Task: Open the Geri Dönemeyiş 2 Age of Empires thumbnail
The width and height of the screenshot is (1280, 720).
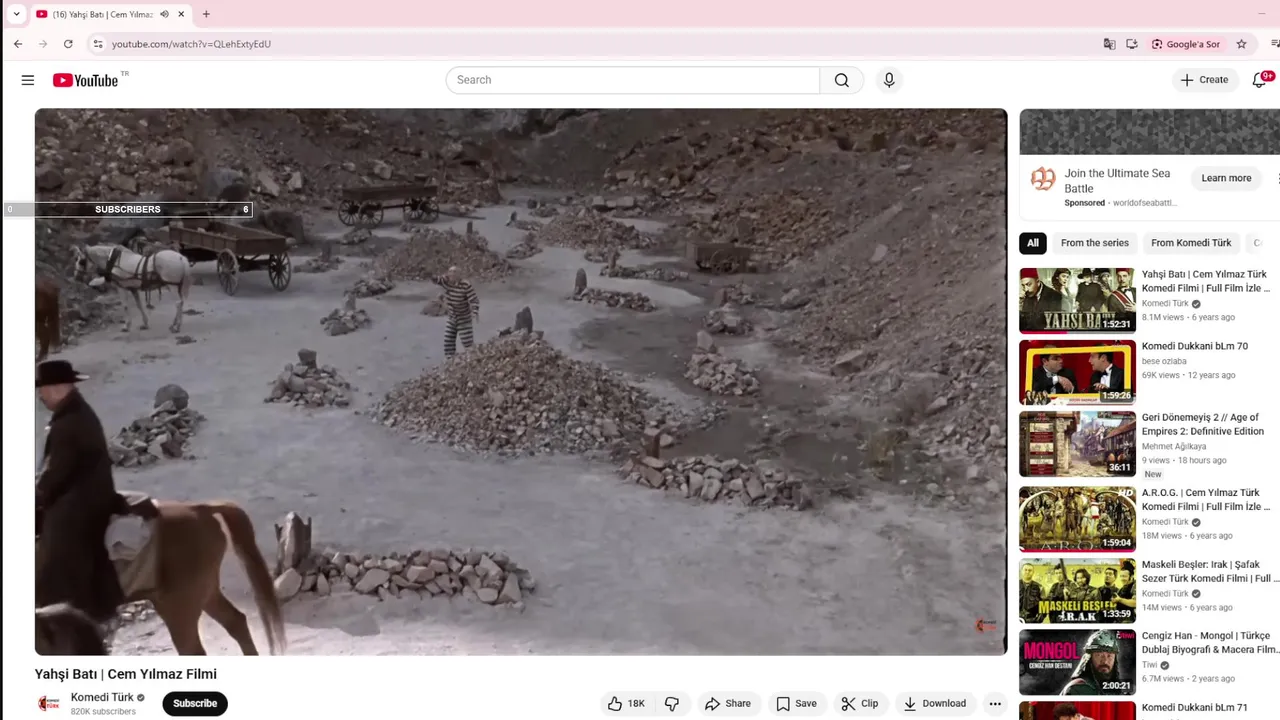Action: (1077, 444)
